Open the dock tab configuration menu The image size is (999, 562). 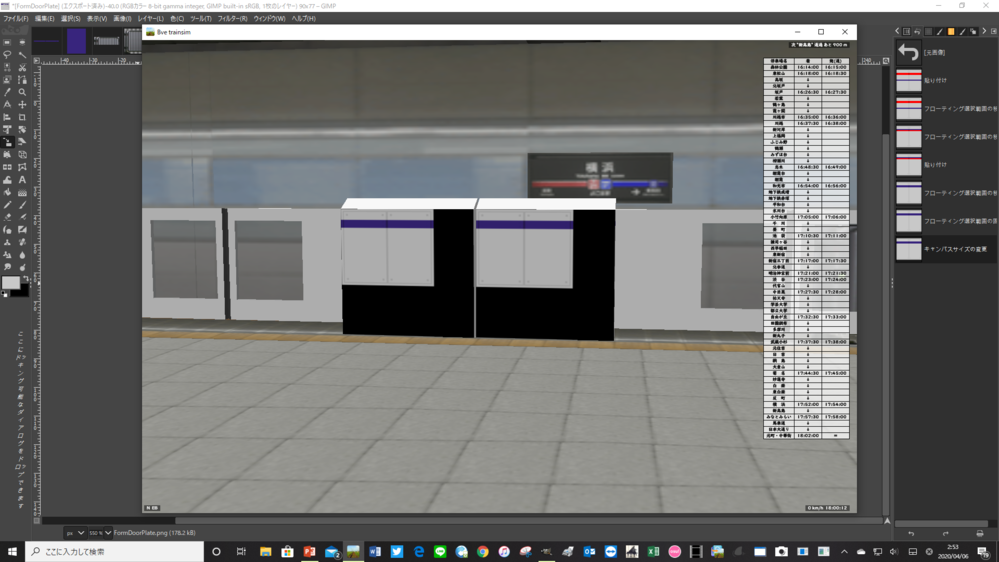994,31
